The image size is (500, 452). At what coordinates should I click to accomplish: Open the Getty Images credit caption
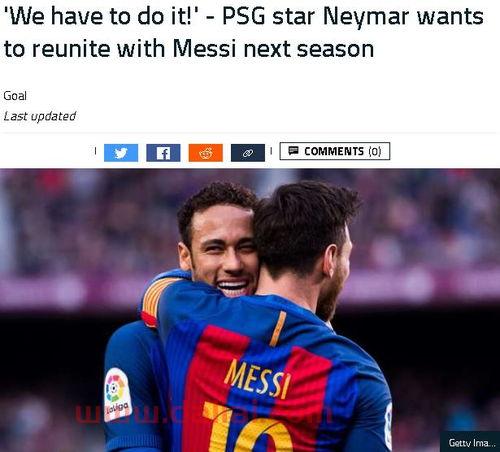click(470, 442)
